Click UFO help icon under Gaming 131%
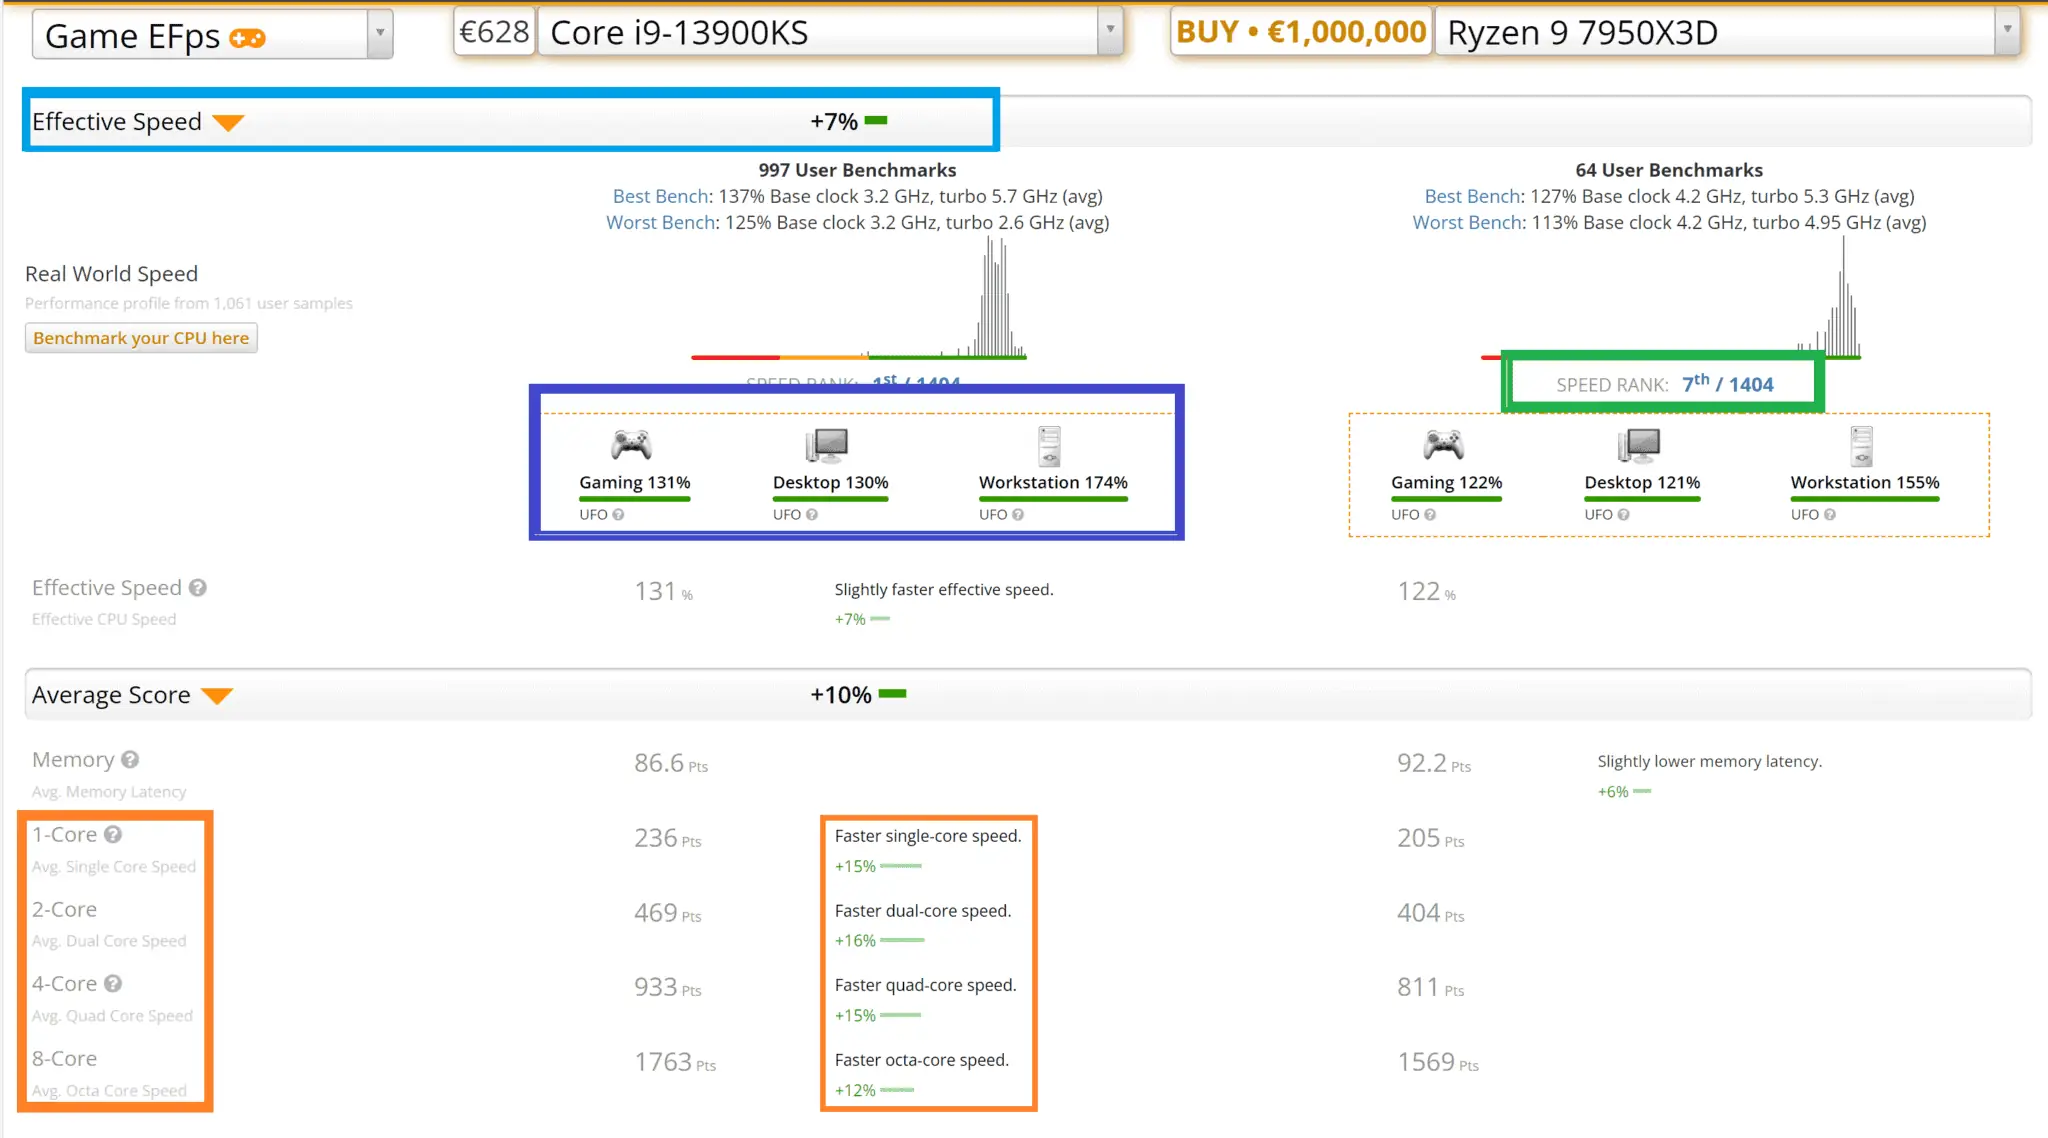 [x=618, y=515]
